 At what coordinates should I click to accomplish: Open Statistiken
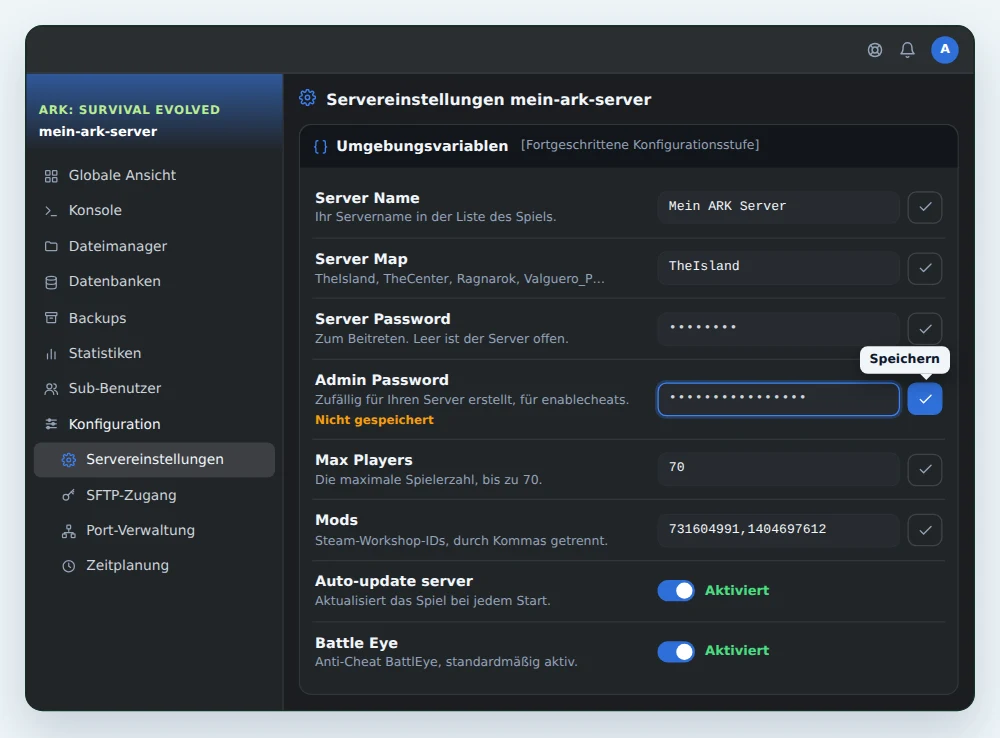click(154, 353)
